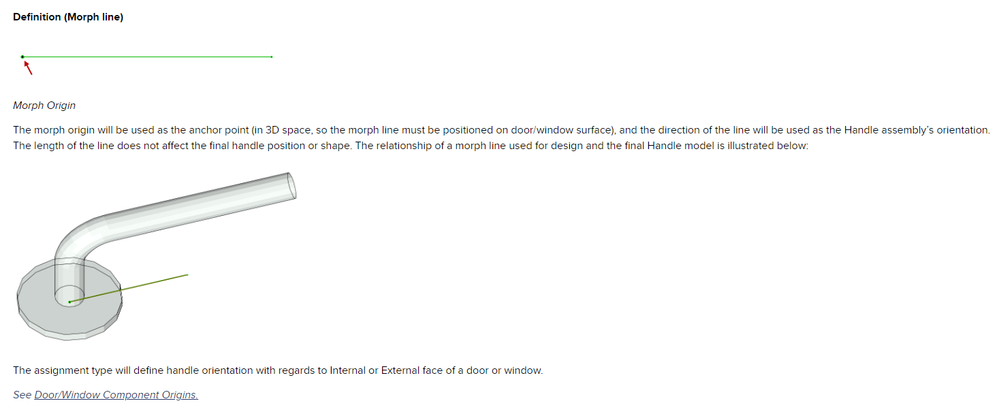Click the green morph origin dot
The height and width of the screenshot is (414, 999).
(x=22, y=57)
